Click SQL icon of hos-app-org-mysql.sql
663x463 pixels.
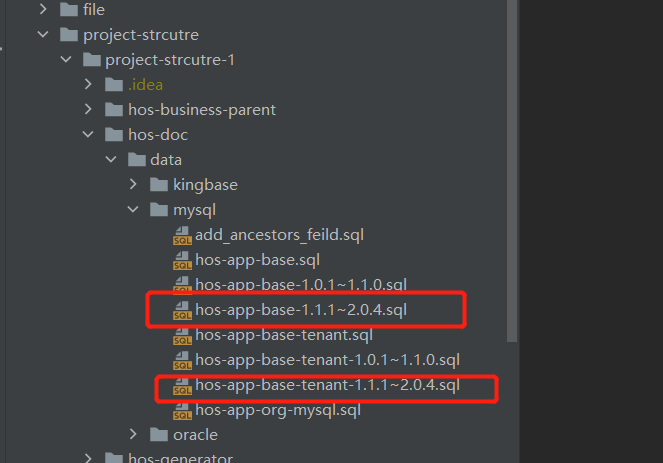(x=182, y=411)
